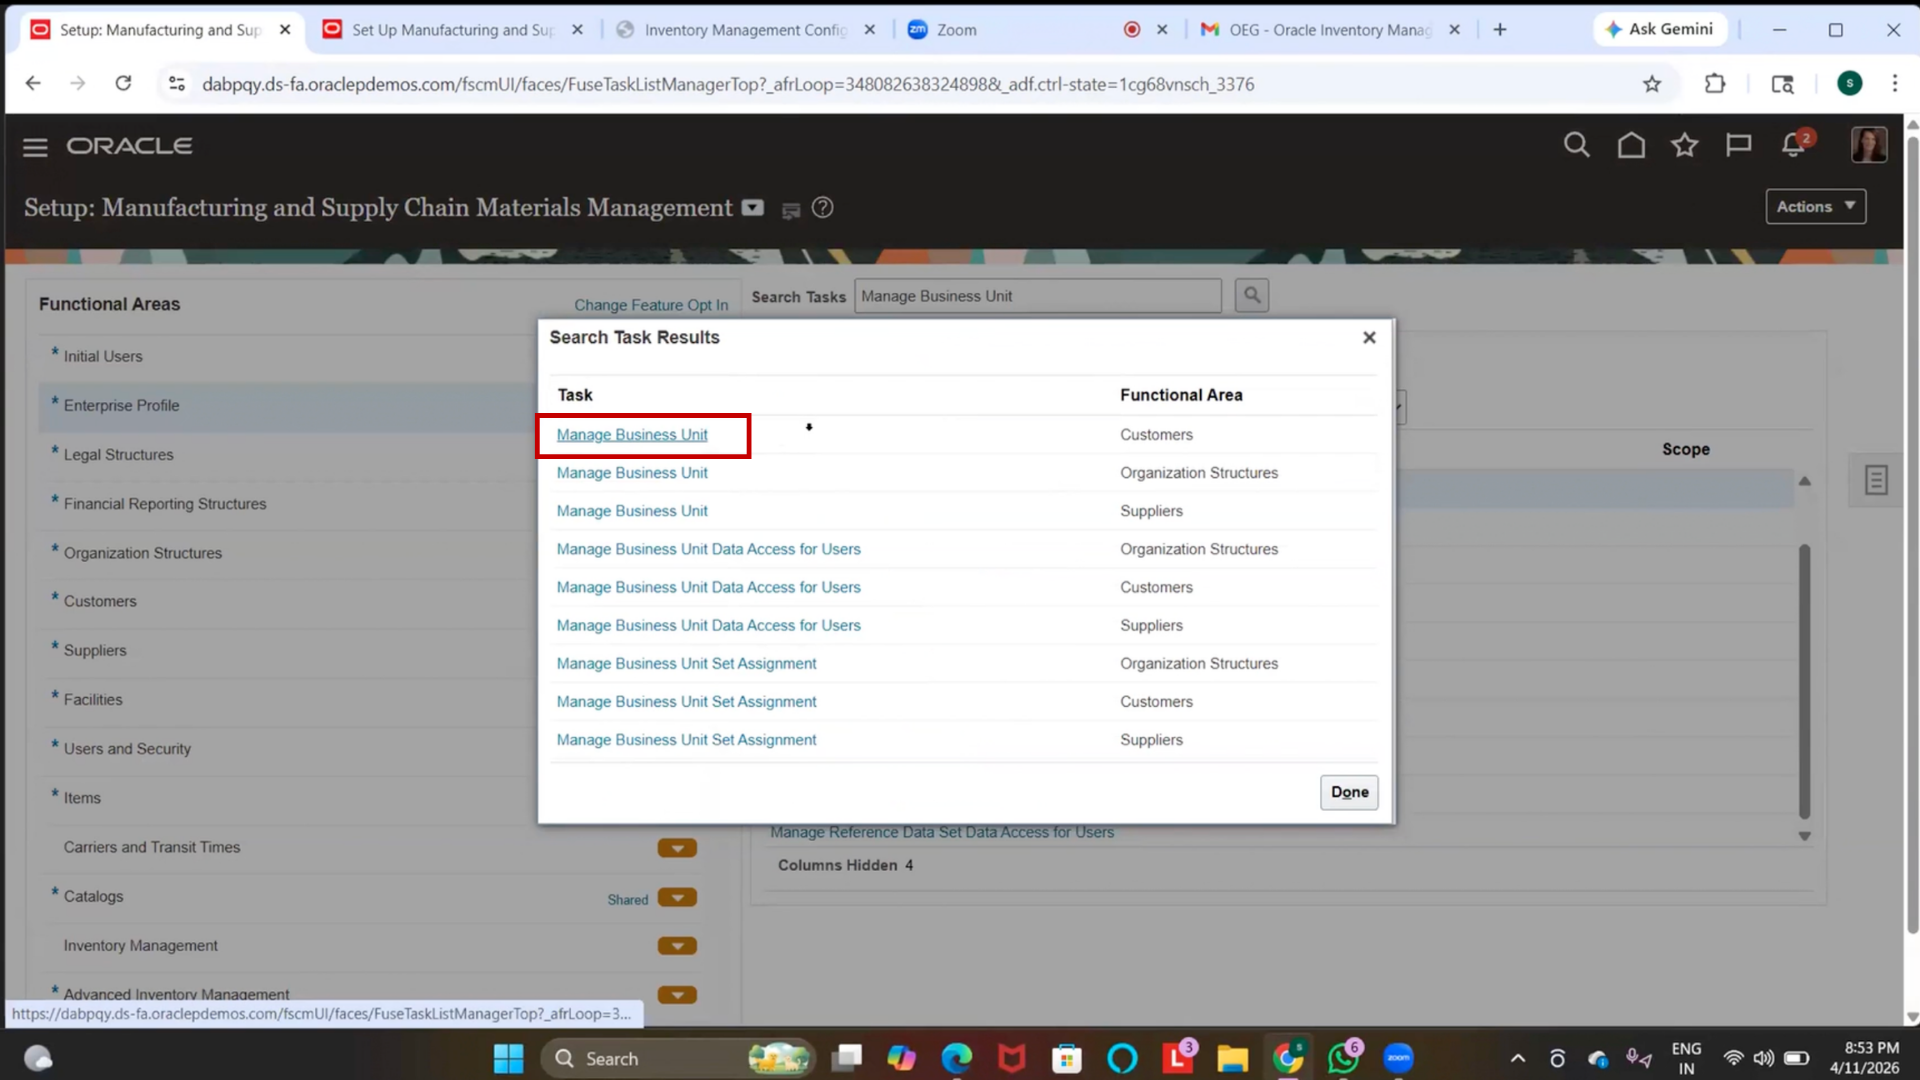Switch to OEG Oracle Inventory Gmail tab
1920x1080 pixels.
coord(1330,30)
